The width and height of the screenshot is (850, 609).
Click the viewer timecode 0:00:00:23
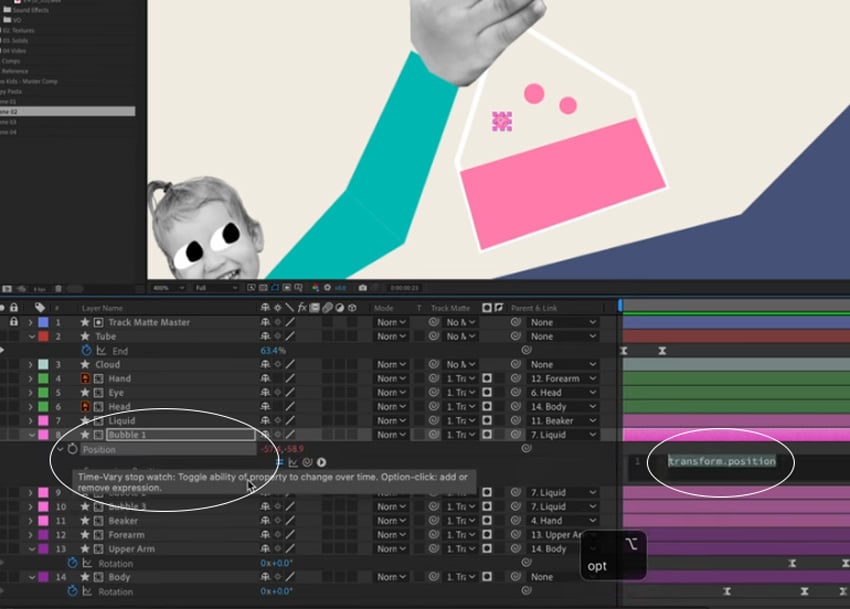point(404,288)
